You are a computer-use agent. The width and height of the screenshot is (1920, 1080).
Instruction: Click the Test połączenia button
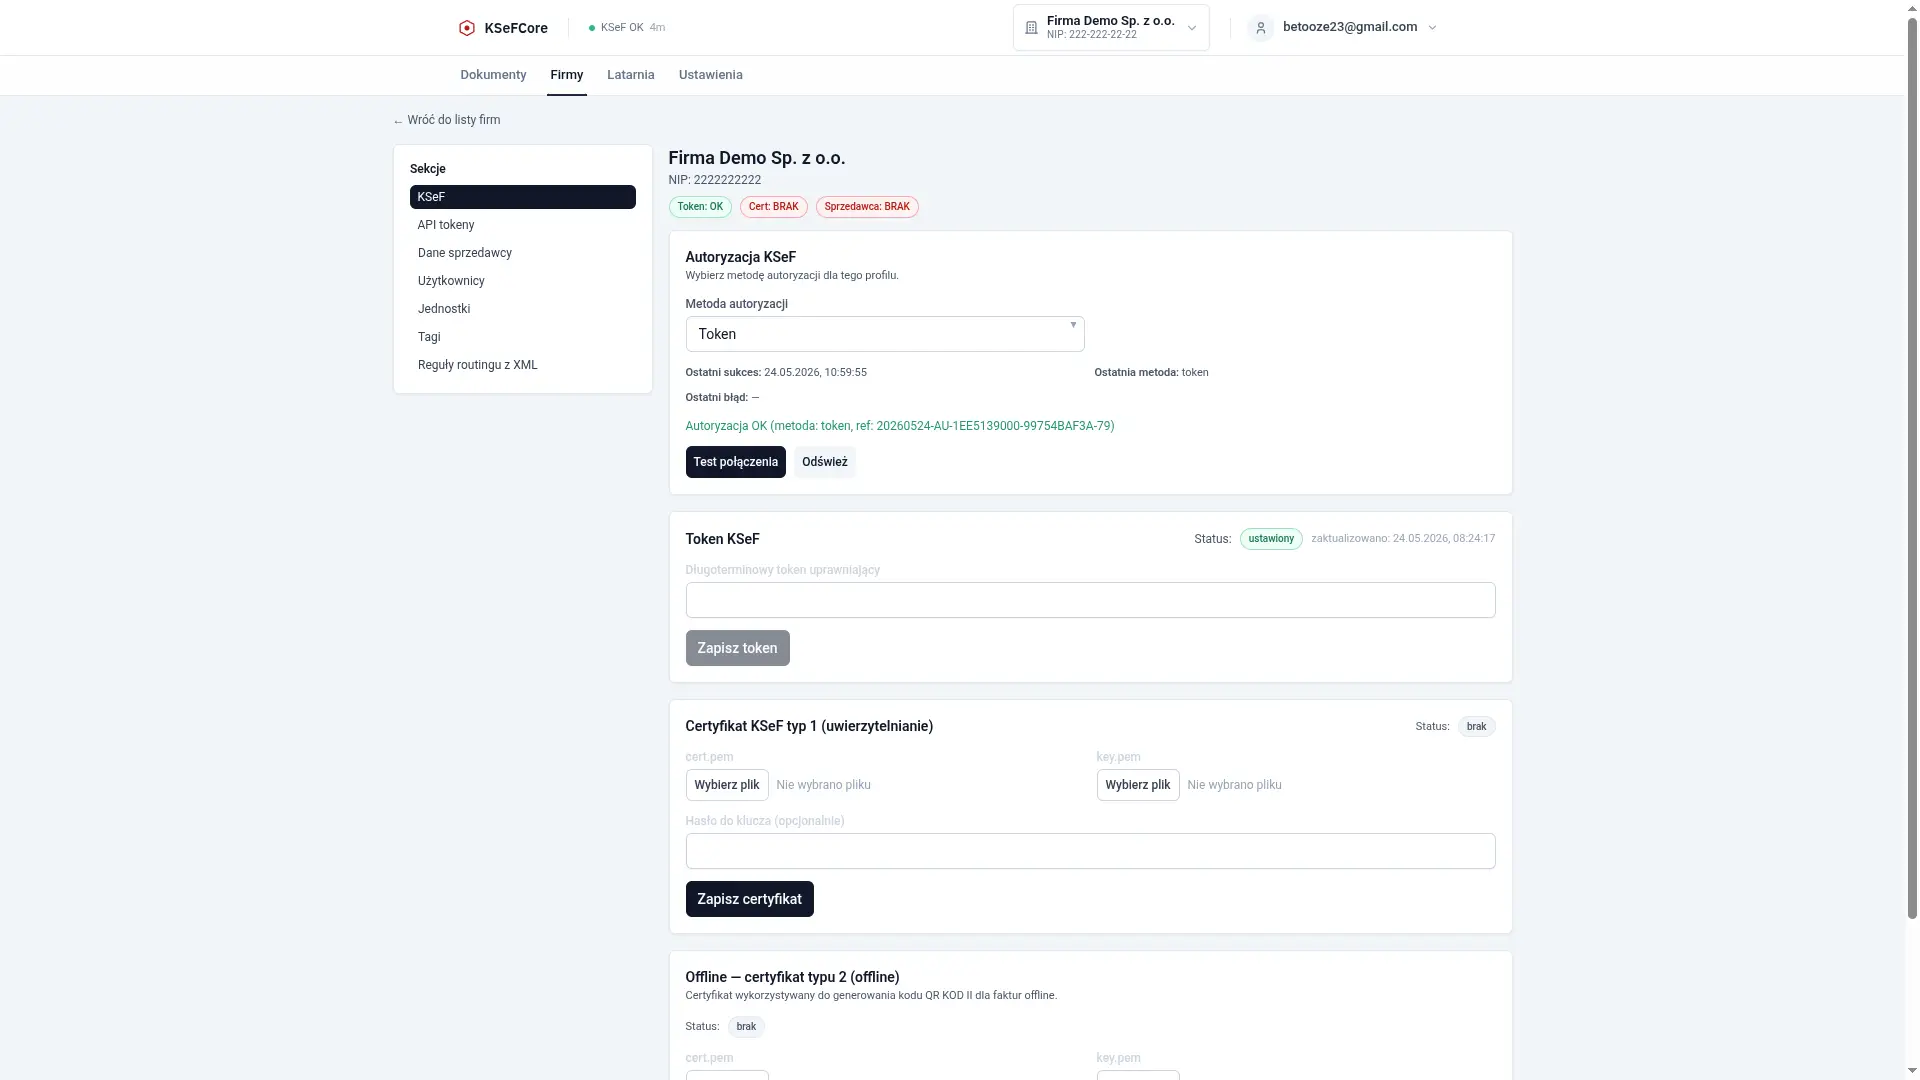pyautogui.click(x=735, y=462)
